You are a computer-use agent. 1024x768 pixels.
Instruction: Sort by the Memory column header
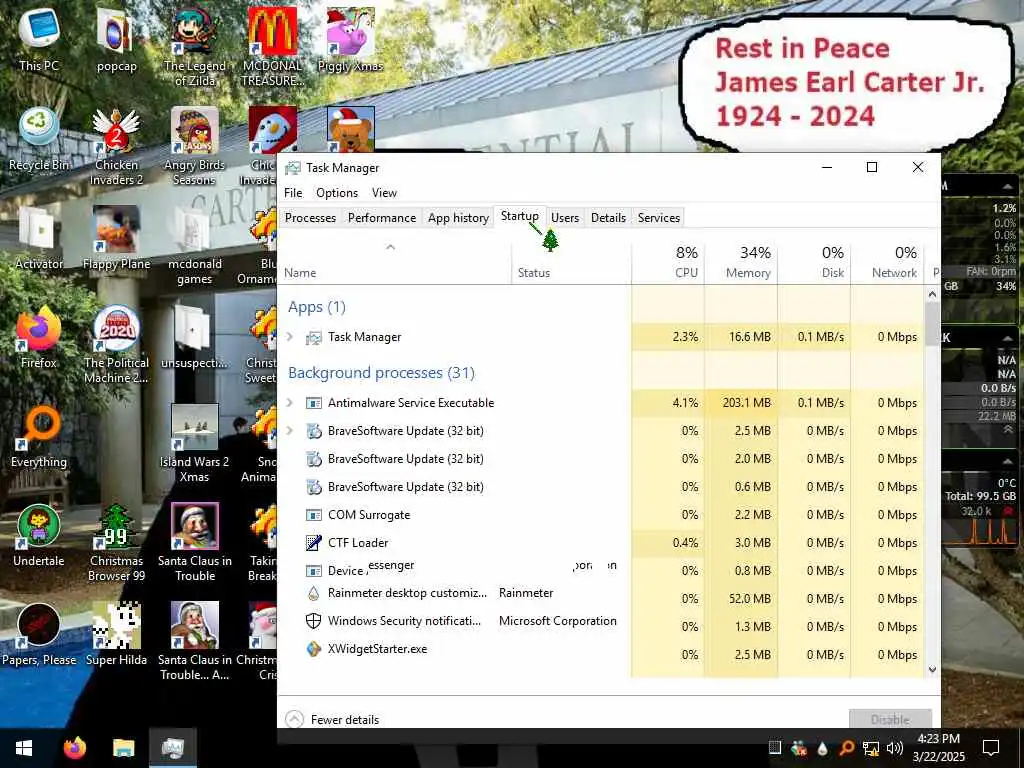click(x=741, y=263)
